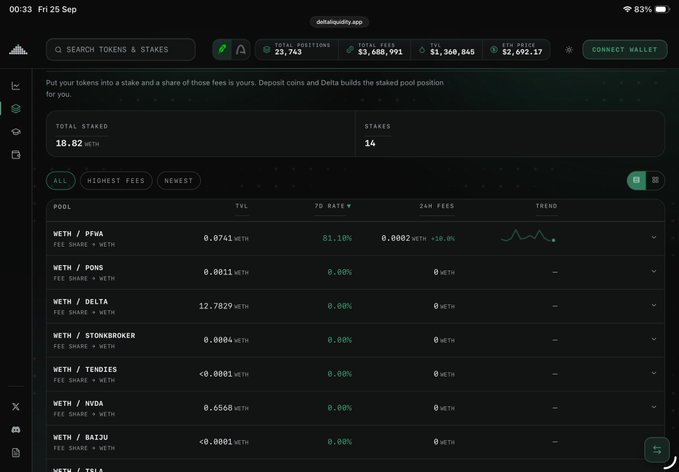
Task: Expand the WETH / DELTA row chevron
Action: pos(654,305)
